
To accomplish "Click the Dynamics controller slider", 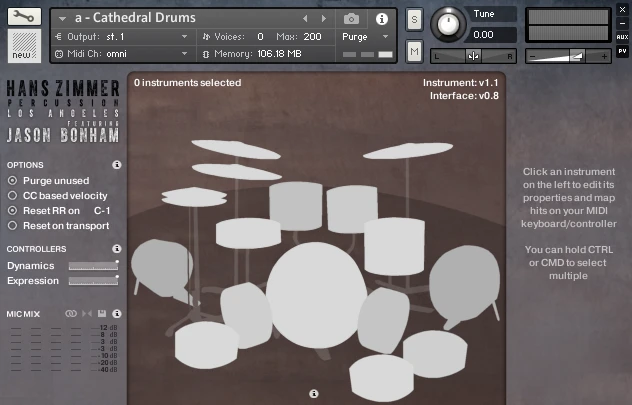I will click(x=93, y=266).
